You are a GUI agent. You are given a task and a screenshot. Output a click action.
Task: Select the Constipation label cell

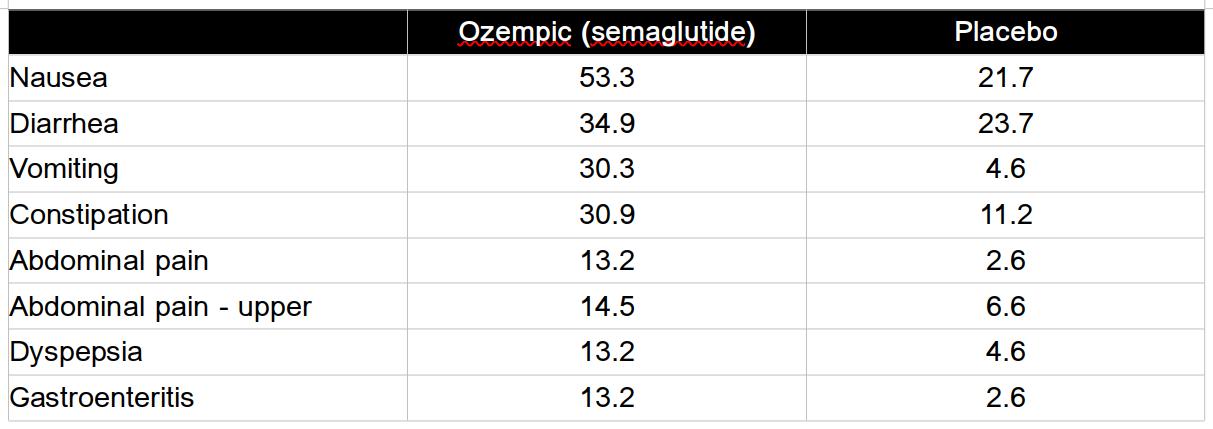tap(89, 215)
